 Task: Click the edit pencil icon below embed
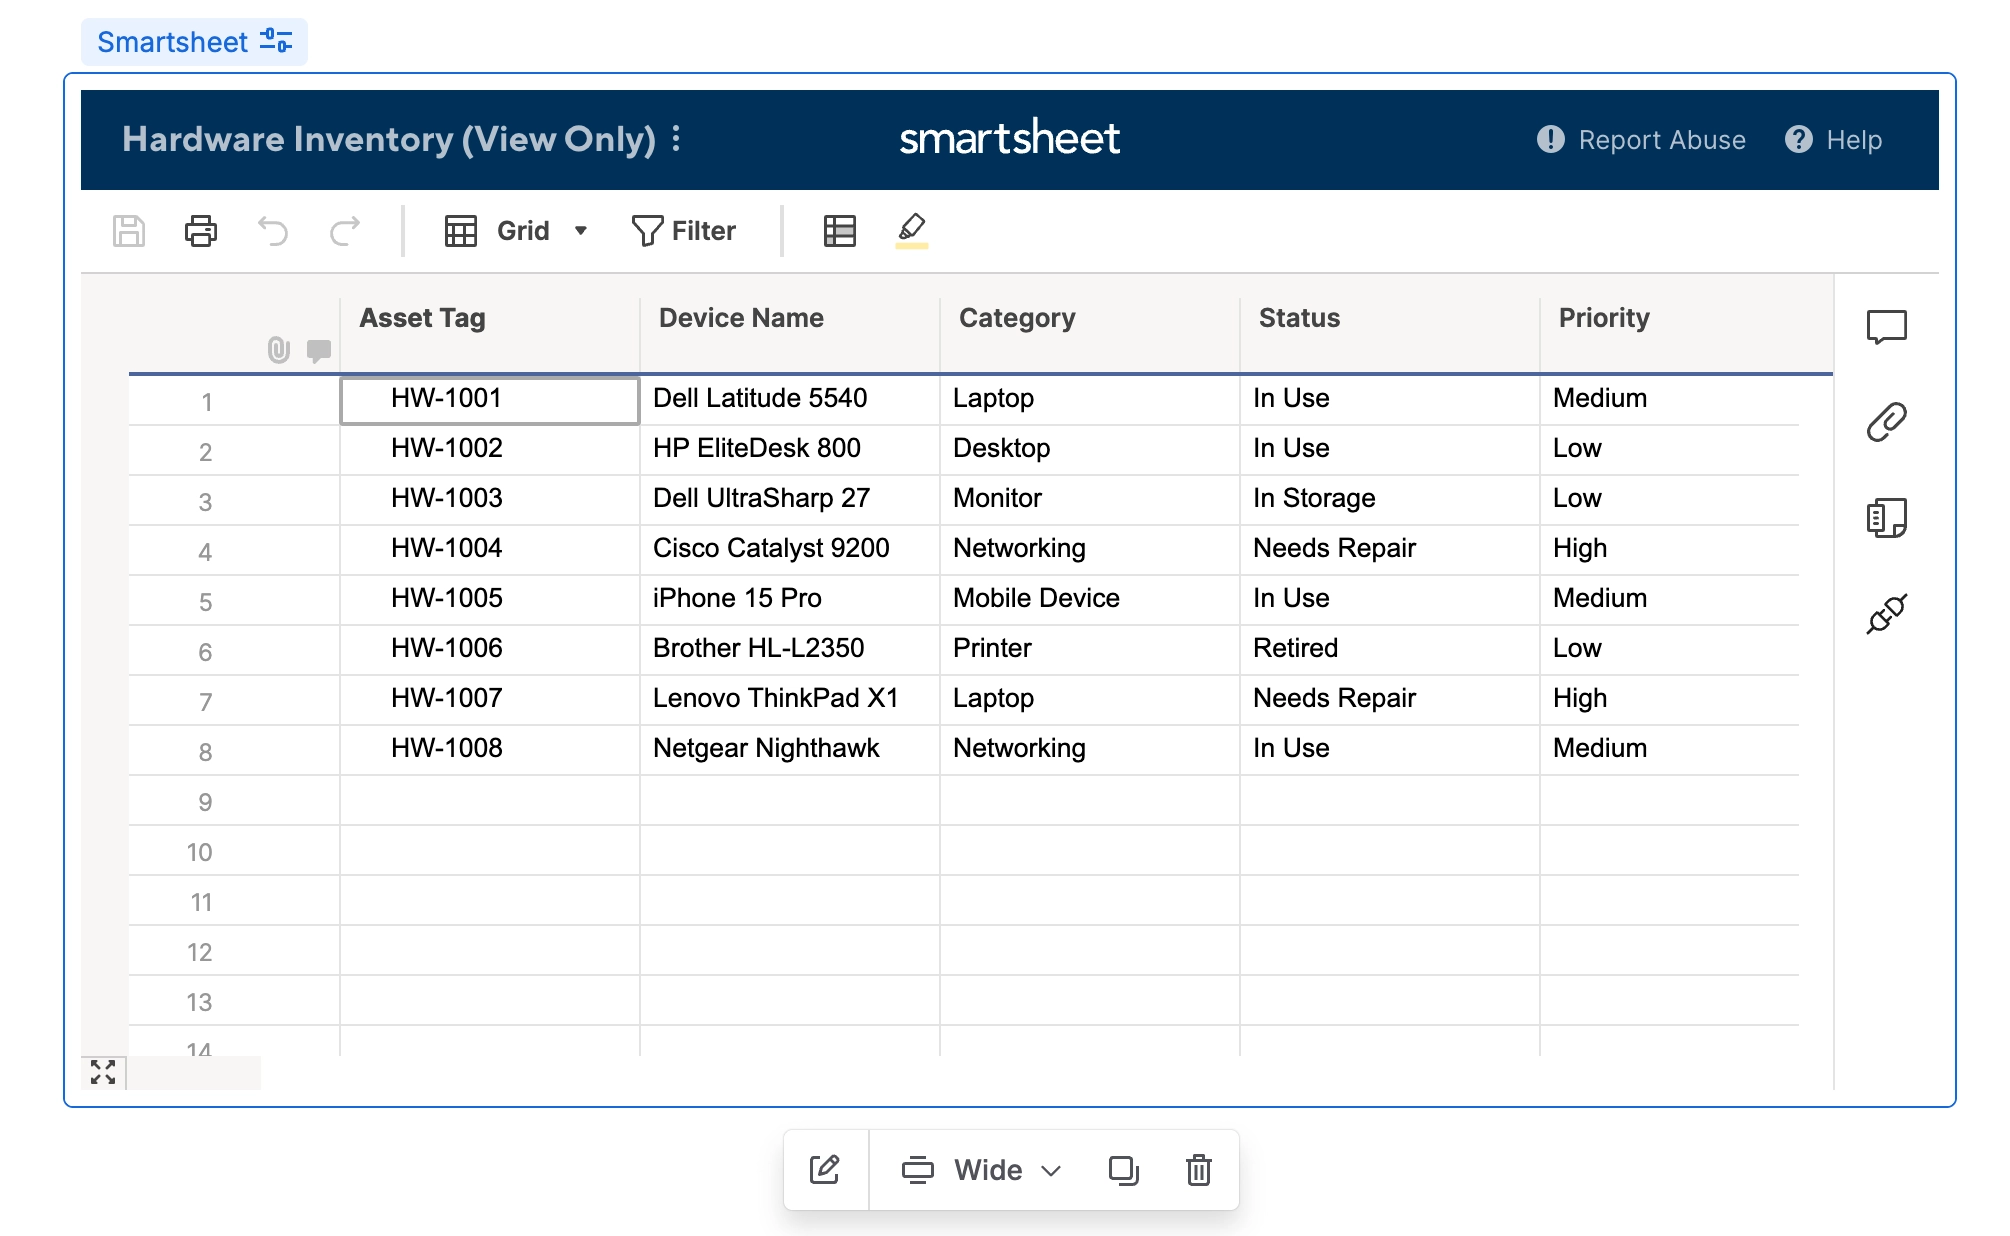point(825,1170)
